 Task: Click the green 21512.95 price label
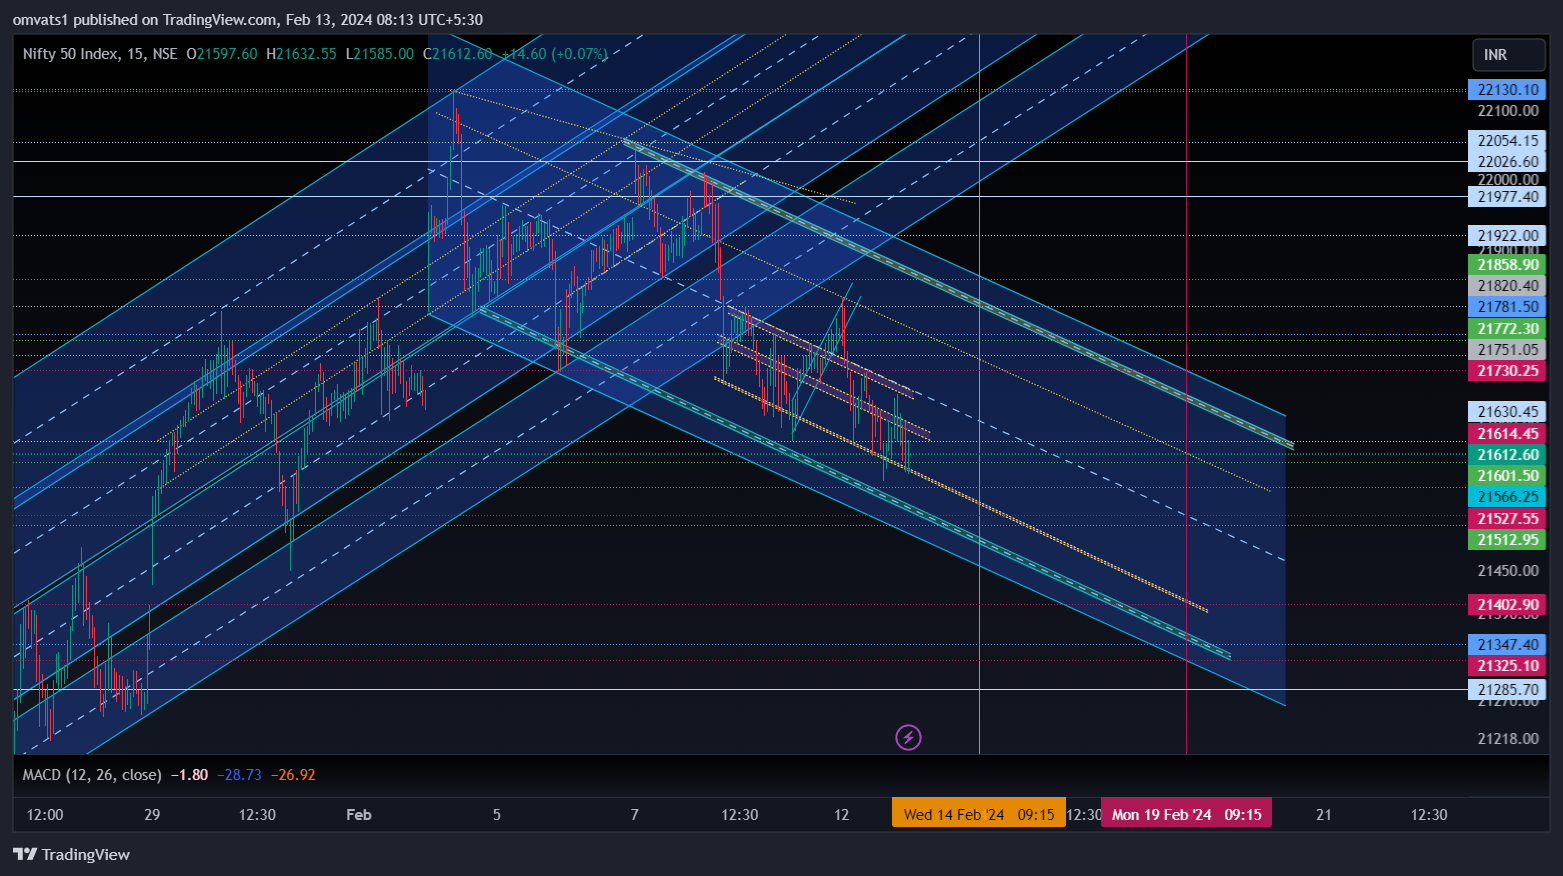coord(1507,540)
